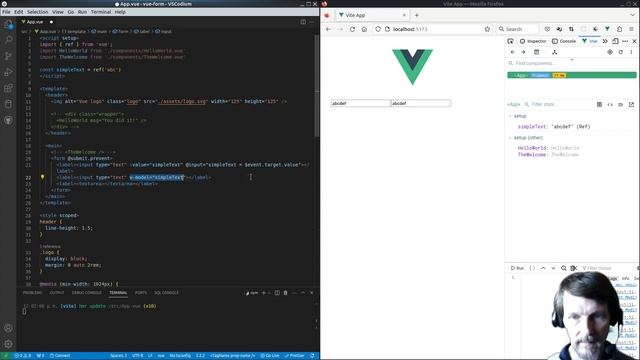The height and width of the screenshot is (360, 640).
Task: Click UTF-8 encoding in status bar
Action: point(138,356)
